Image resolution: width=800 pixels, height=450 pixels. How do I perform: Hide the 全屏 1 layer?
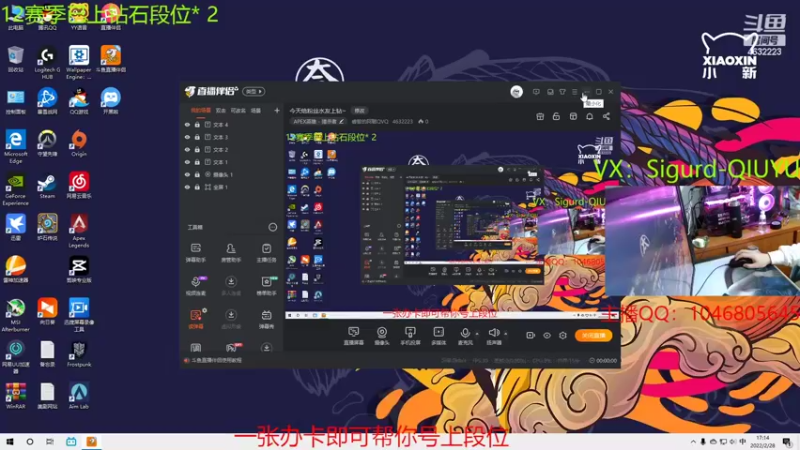(187, 187)
